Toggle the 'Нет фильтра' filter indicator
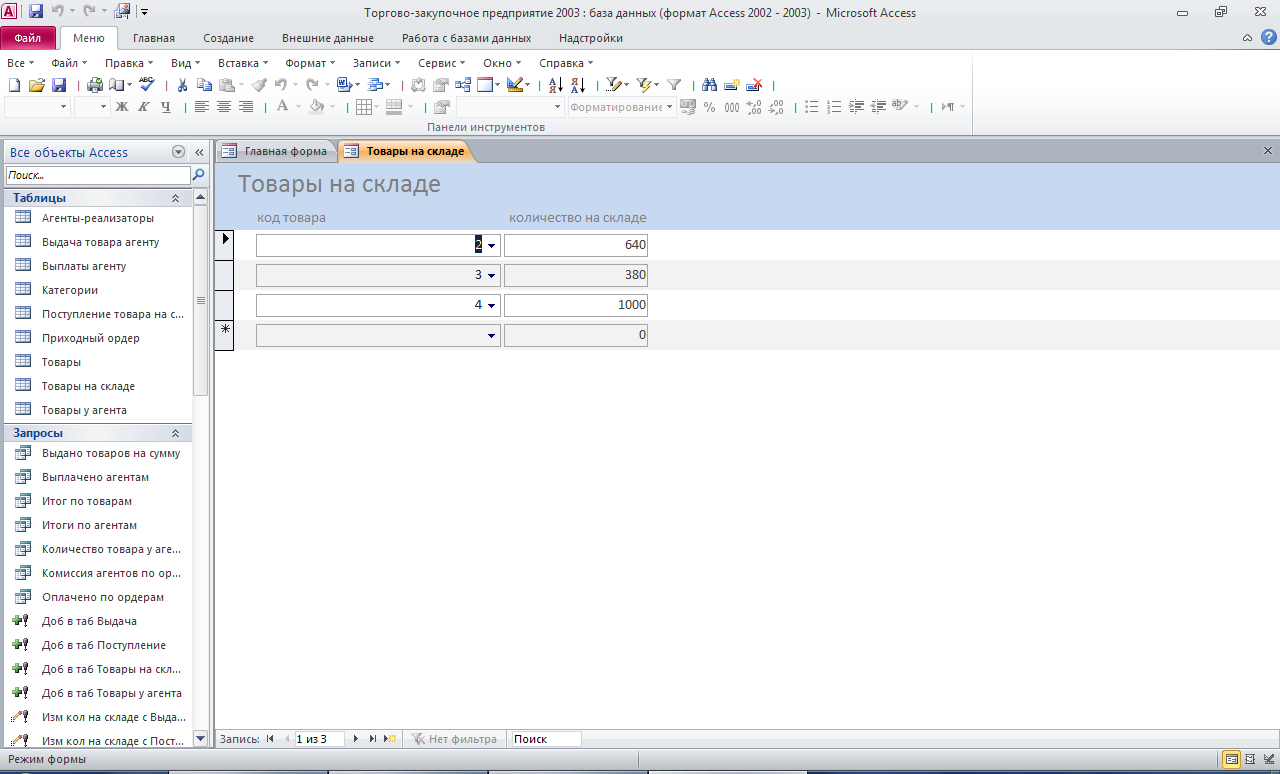This screenshot has height=774, width=1280. [453, 739]
